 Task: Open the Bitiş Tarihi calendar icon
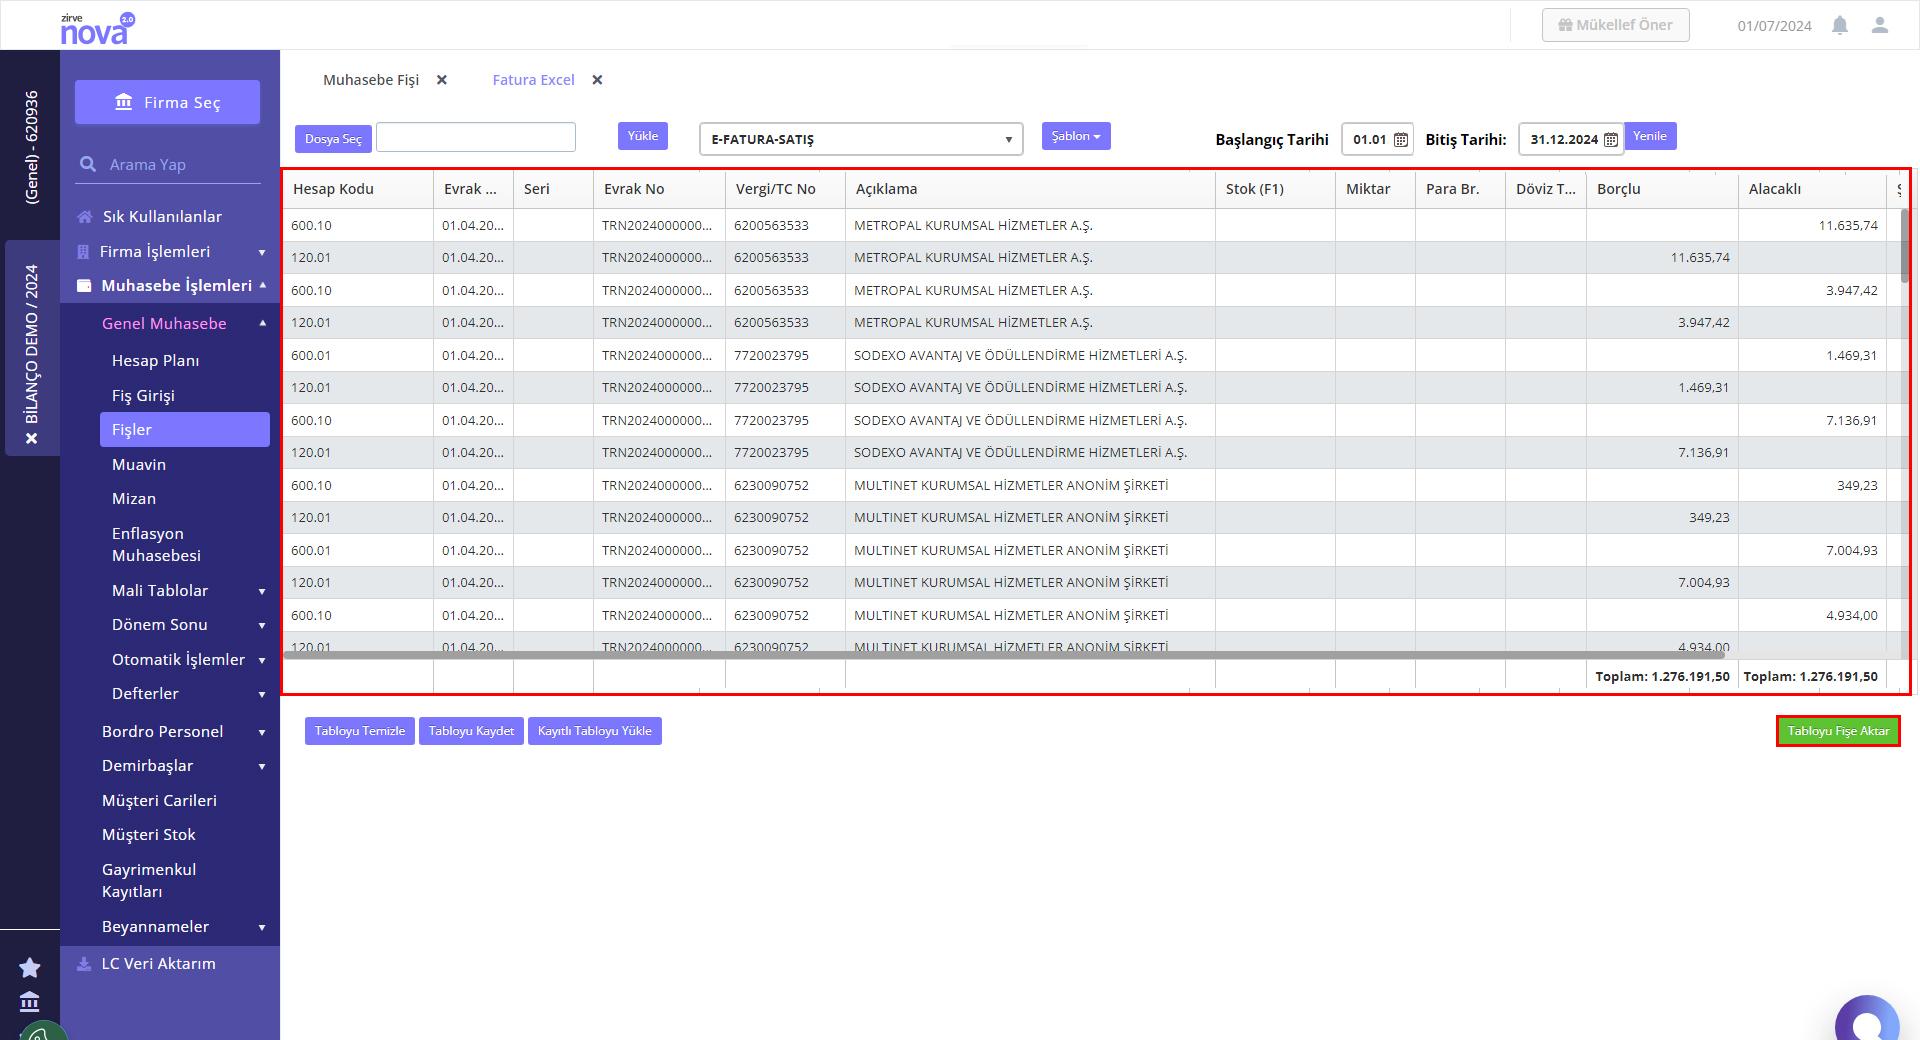(1611, 140)
